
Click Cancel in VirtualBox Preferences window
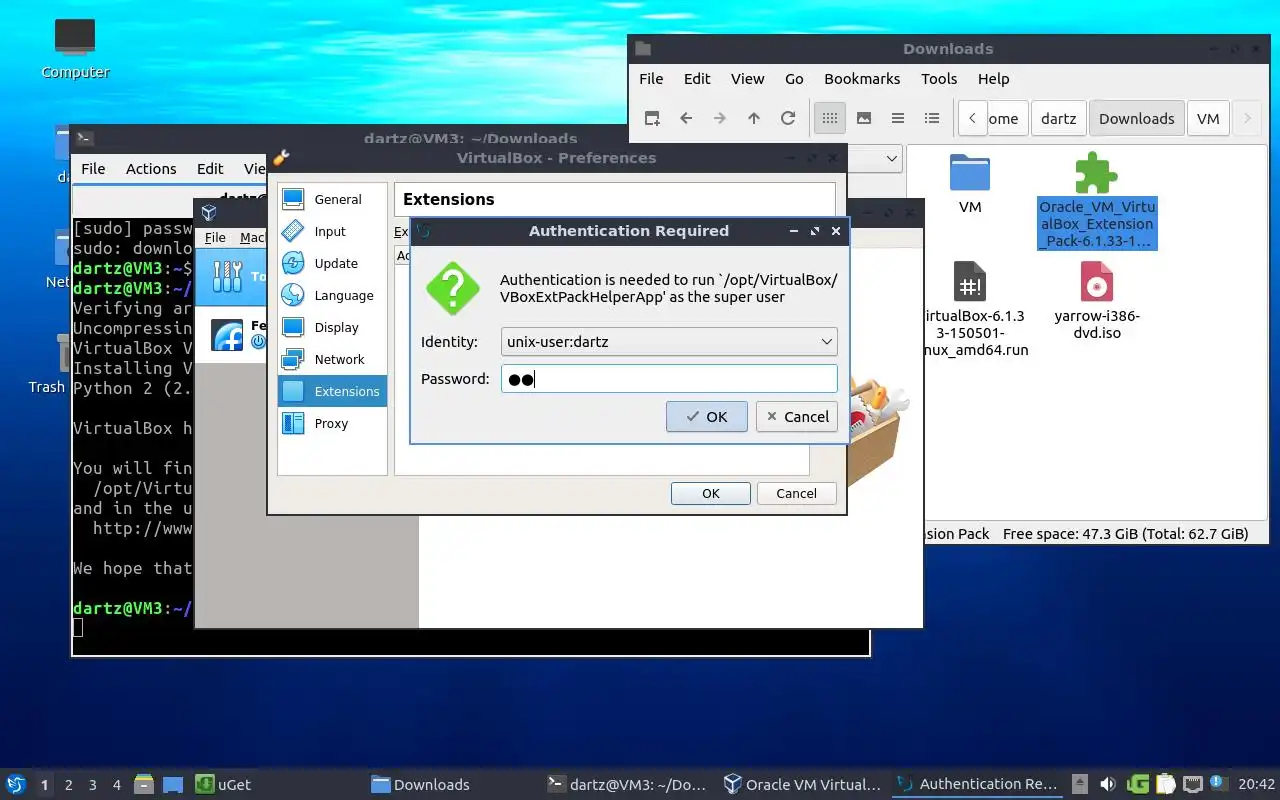(x=796, y=493)
